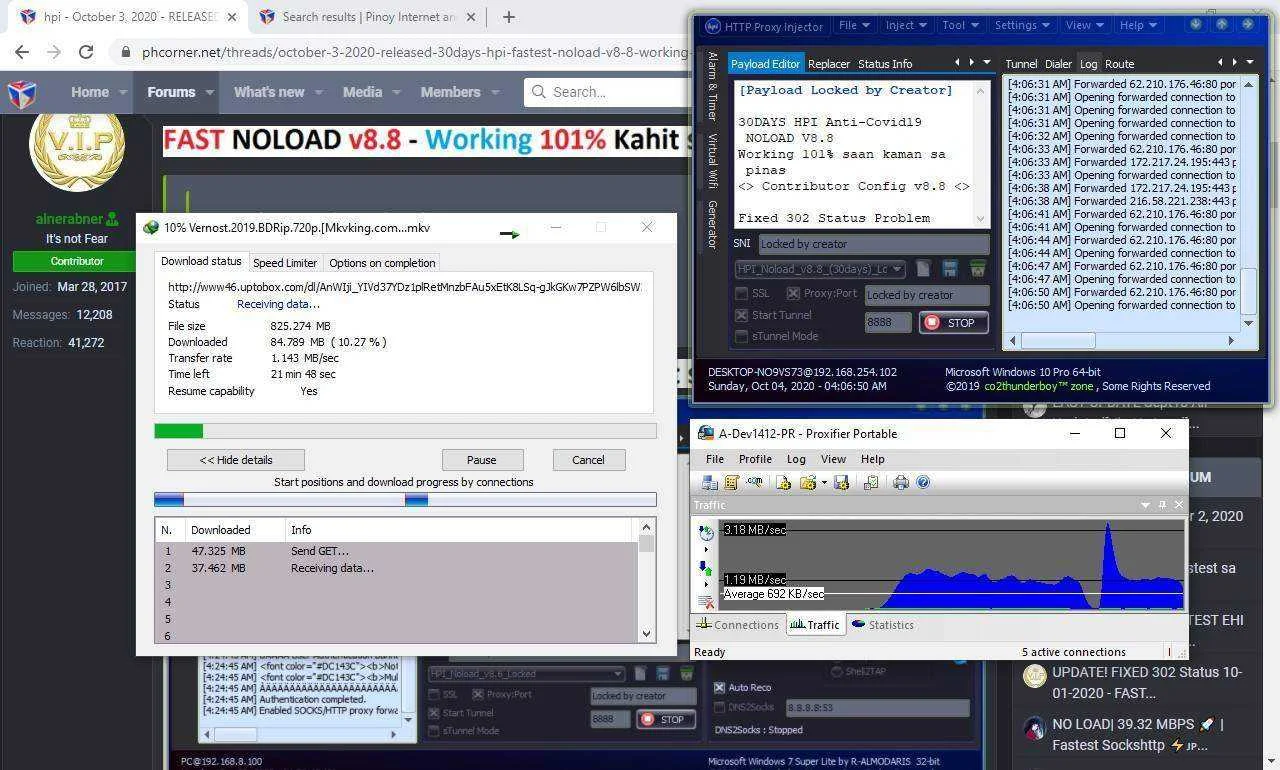Open Proxification Rules icon in Proxifier
The height and width of the screenshot is (770, 1280).
[x=731, y=482]
